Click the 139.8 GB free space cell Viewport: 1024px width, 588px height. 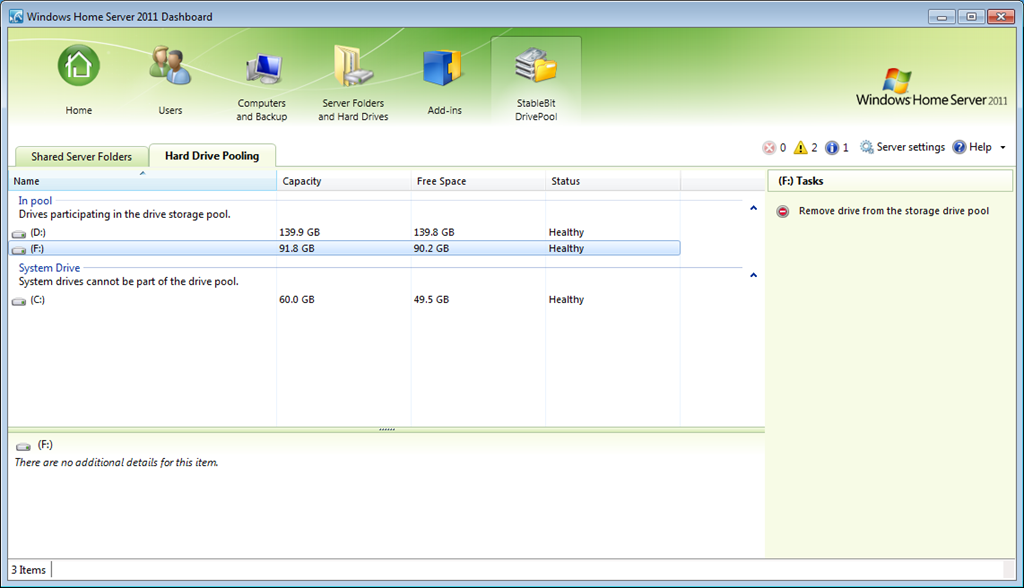[434, 232]
